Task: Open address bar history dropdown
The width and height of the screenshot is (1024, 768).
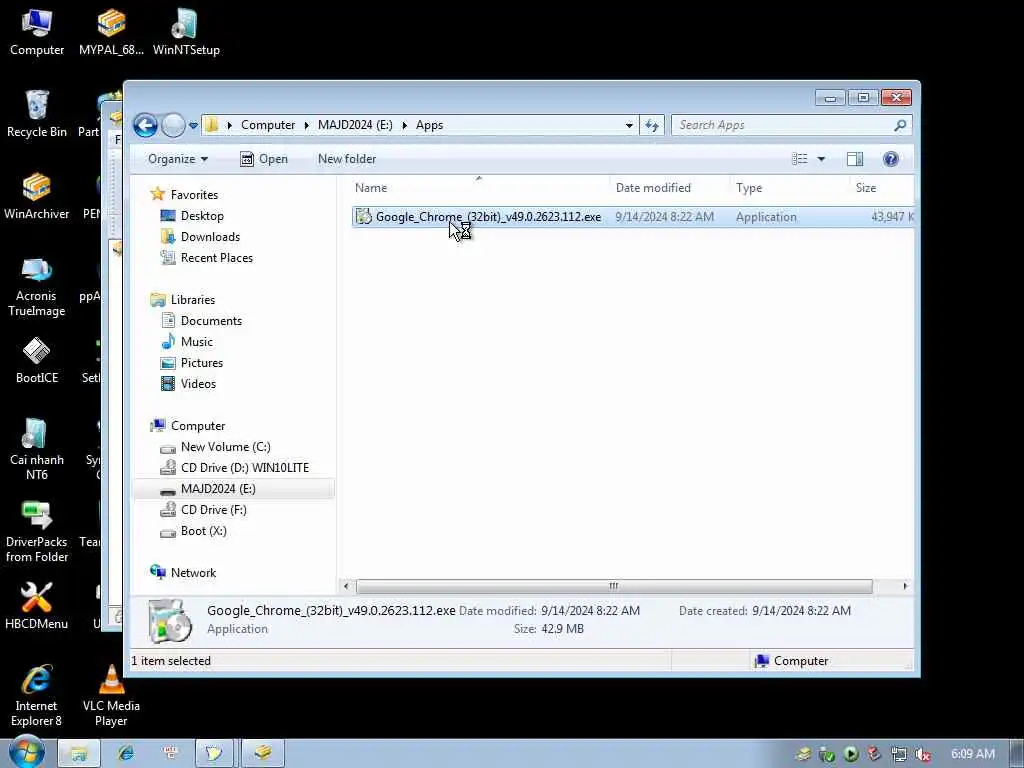Action: [x=629, y=125]
